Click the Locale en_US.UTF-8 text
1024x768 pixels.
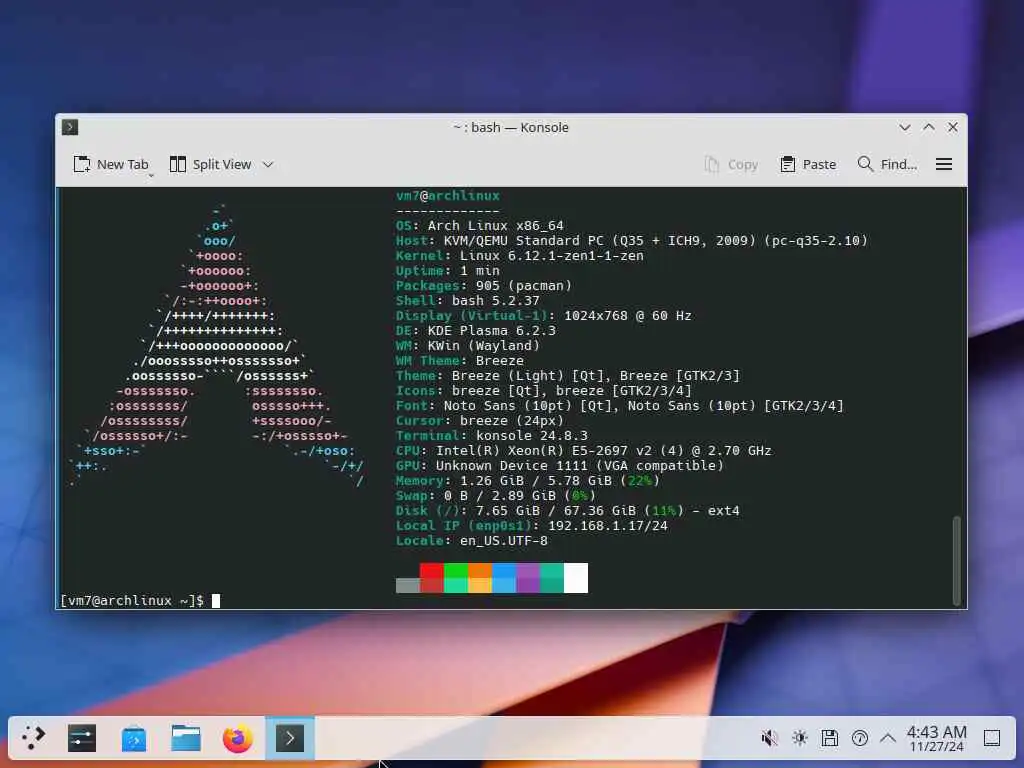[472, 541]
